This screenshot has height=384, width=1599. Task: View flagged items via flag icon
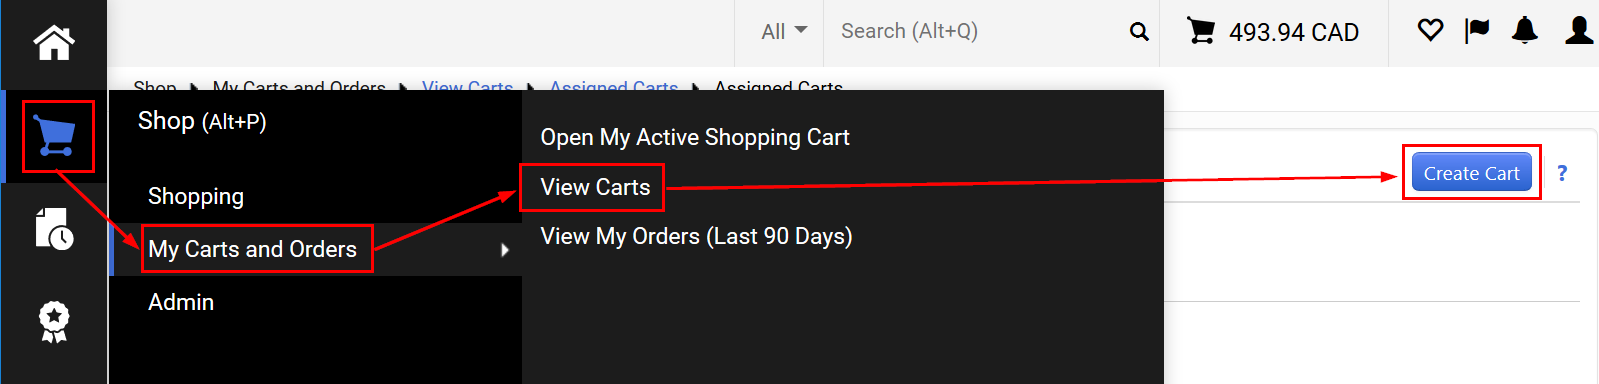coord(1477,31)
